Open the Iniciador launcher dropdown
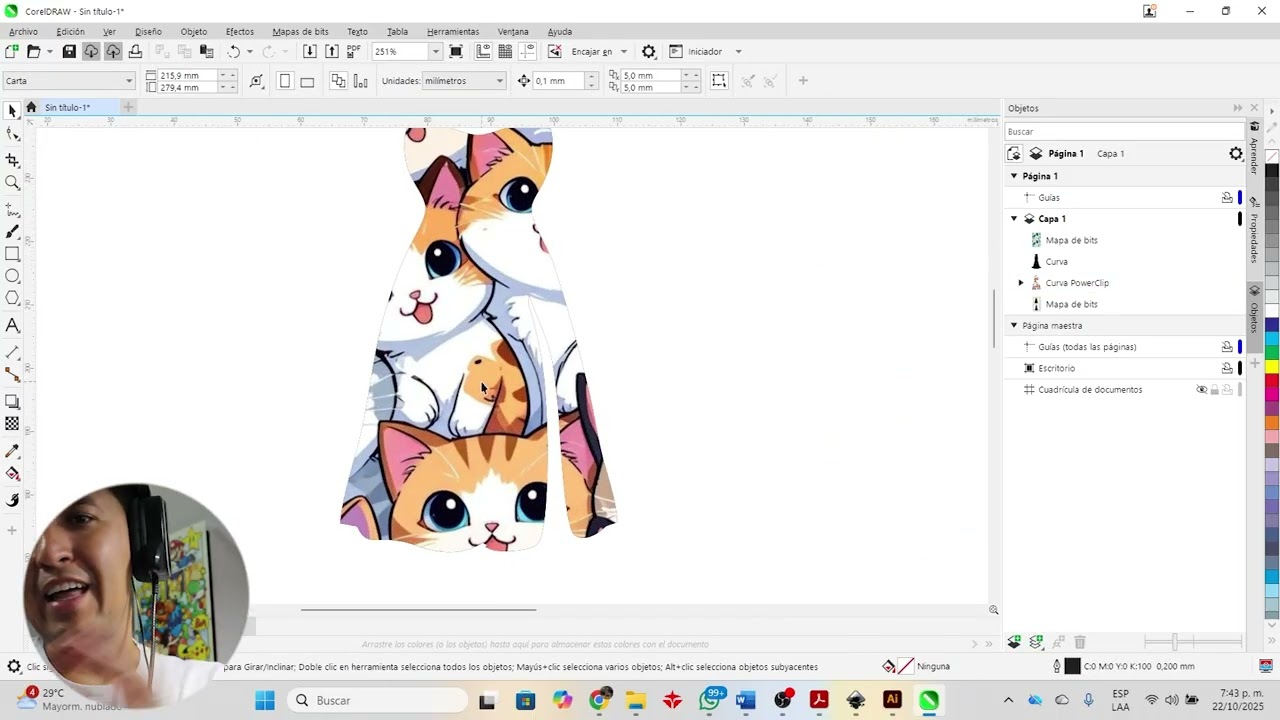 (x=738, y=51)
